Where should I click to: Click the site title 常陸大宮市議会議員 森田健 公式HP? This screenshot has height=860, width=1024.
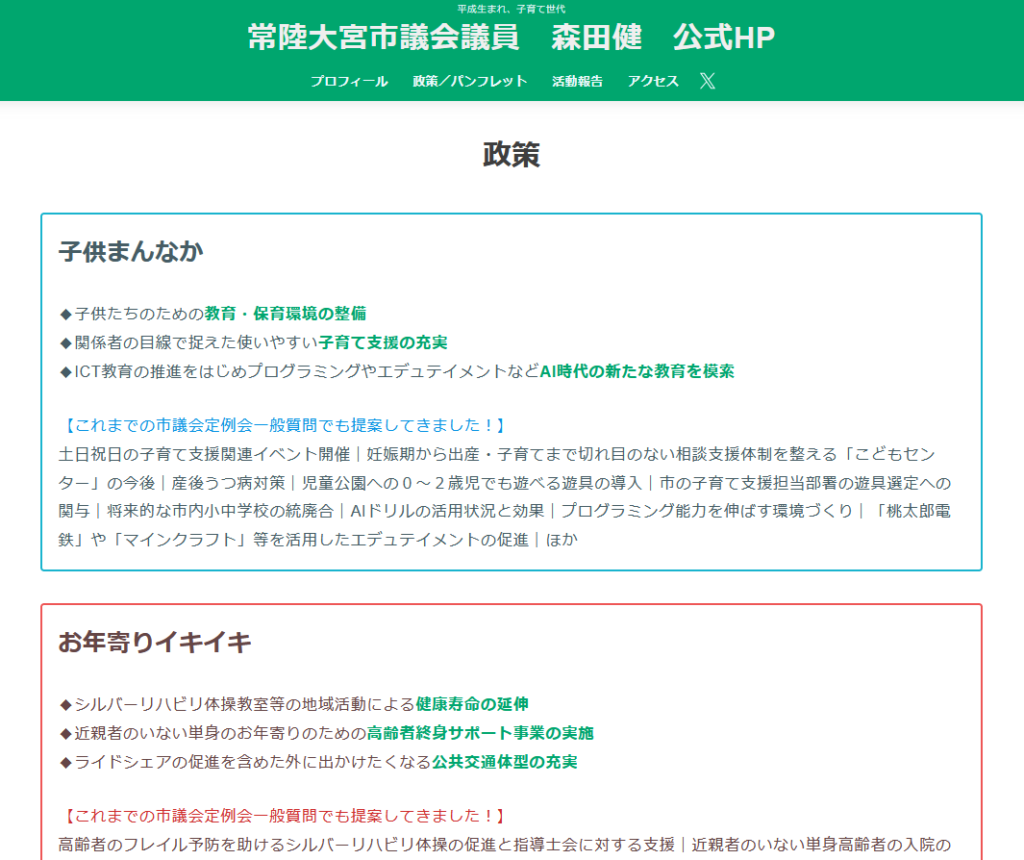point(511,38)
